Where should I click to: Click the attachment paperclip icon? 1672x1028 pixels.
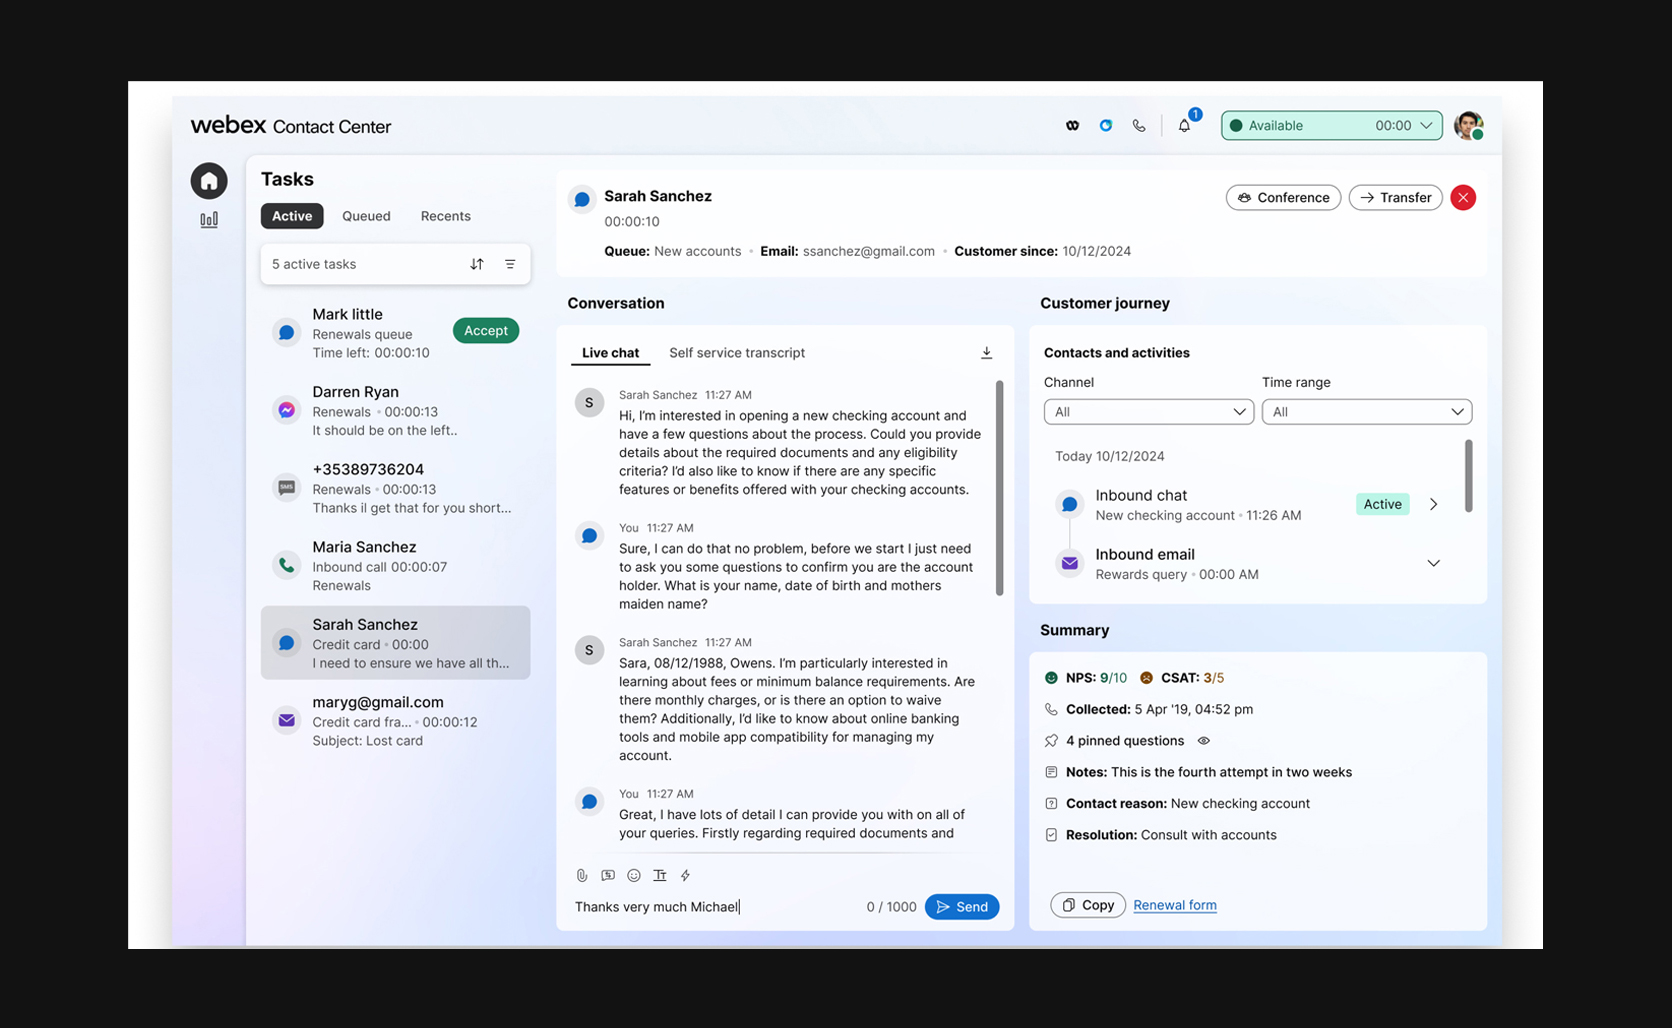click(582, 876)
